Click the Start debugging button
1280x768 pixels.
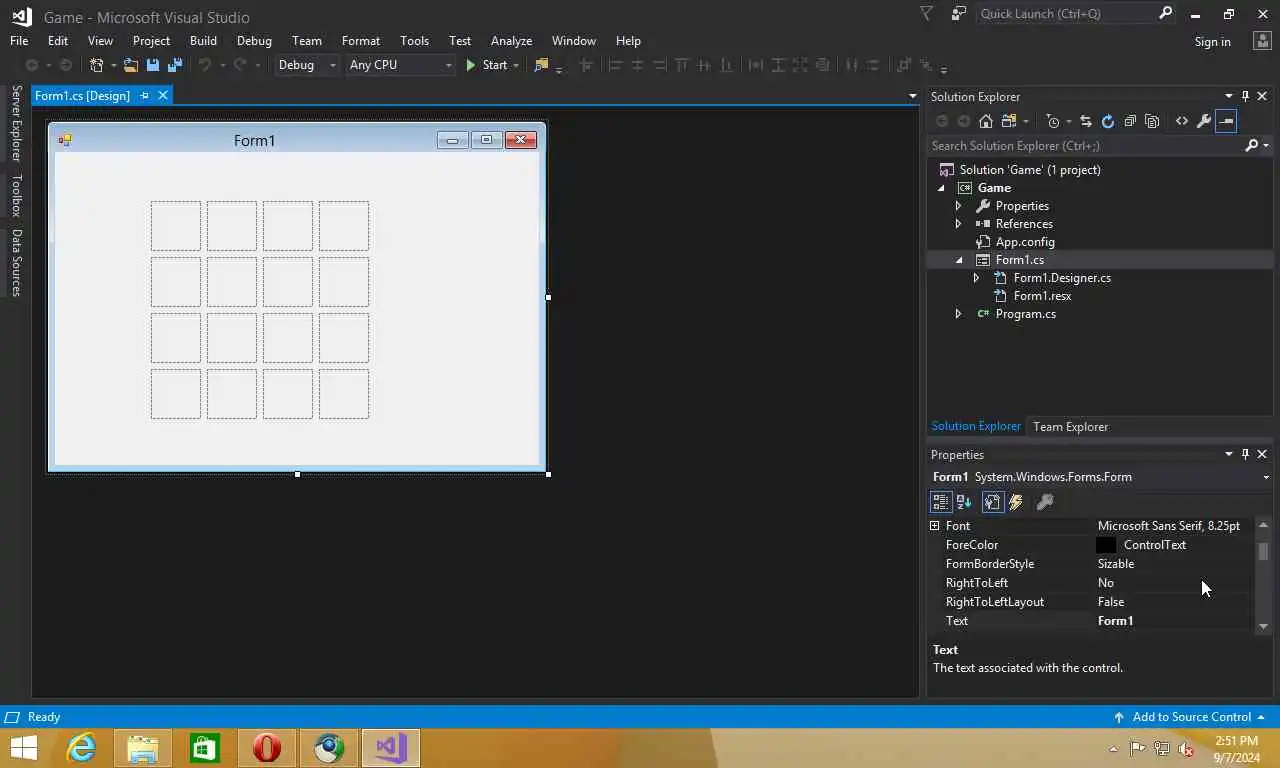tap(486, 65)
